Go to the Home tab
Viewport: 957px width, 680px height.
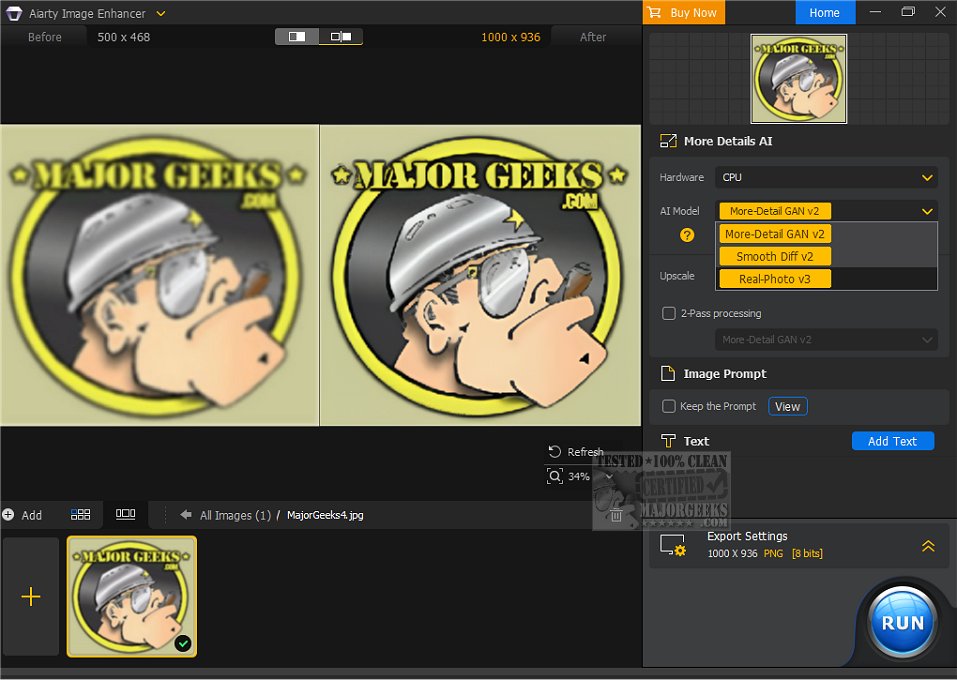(x=825, y=12)
